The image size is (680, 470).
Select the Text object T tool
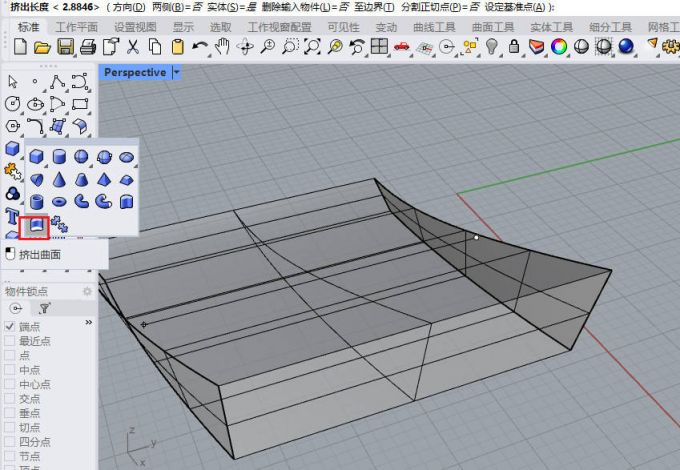[12, 215]
